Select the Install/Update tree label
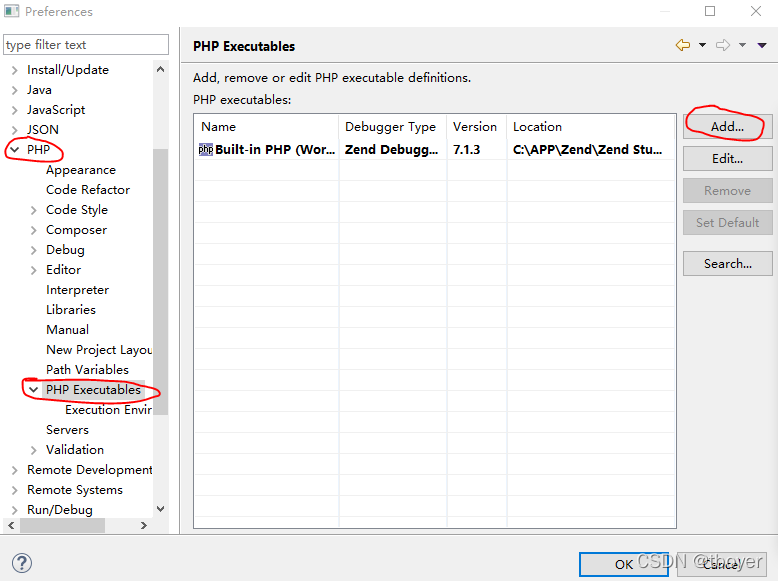The width and height of the screenshot is (778, 581). 68,70
